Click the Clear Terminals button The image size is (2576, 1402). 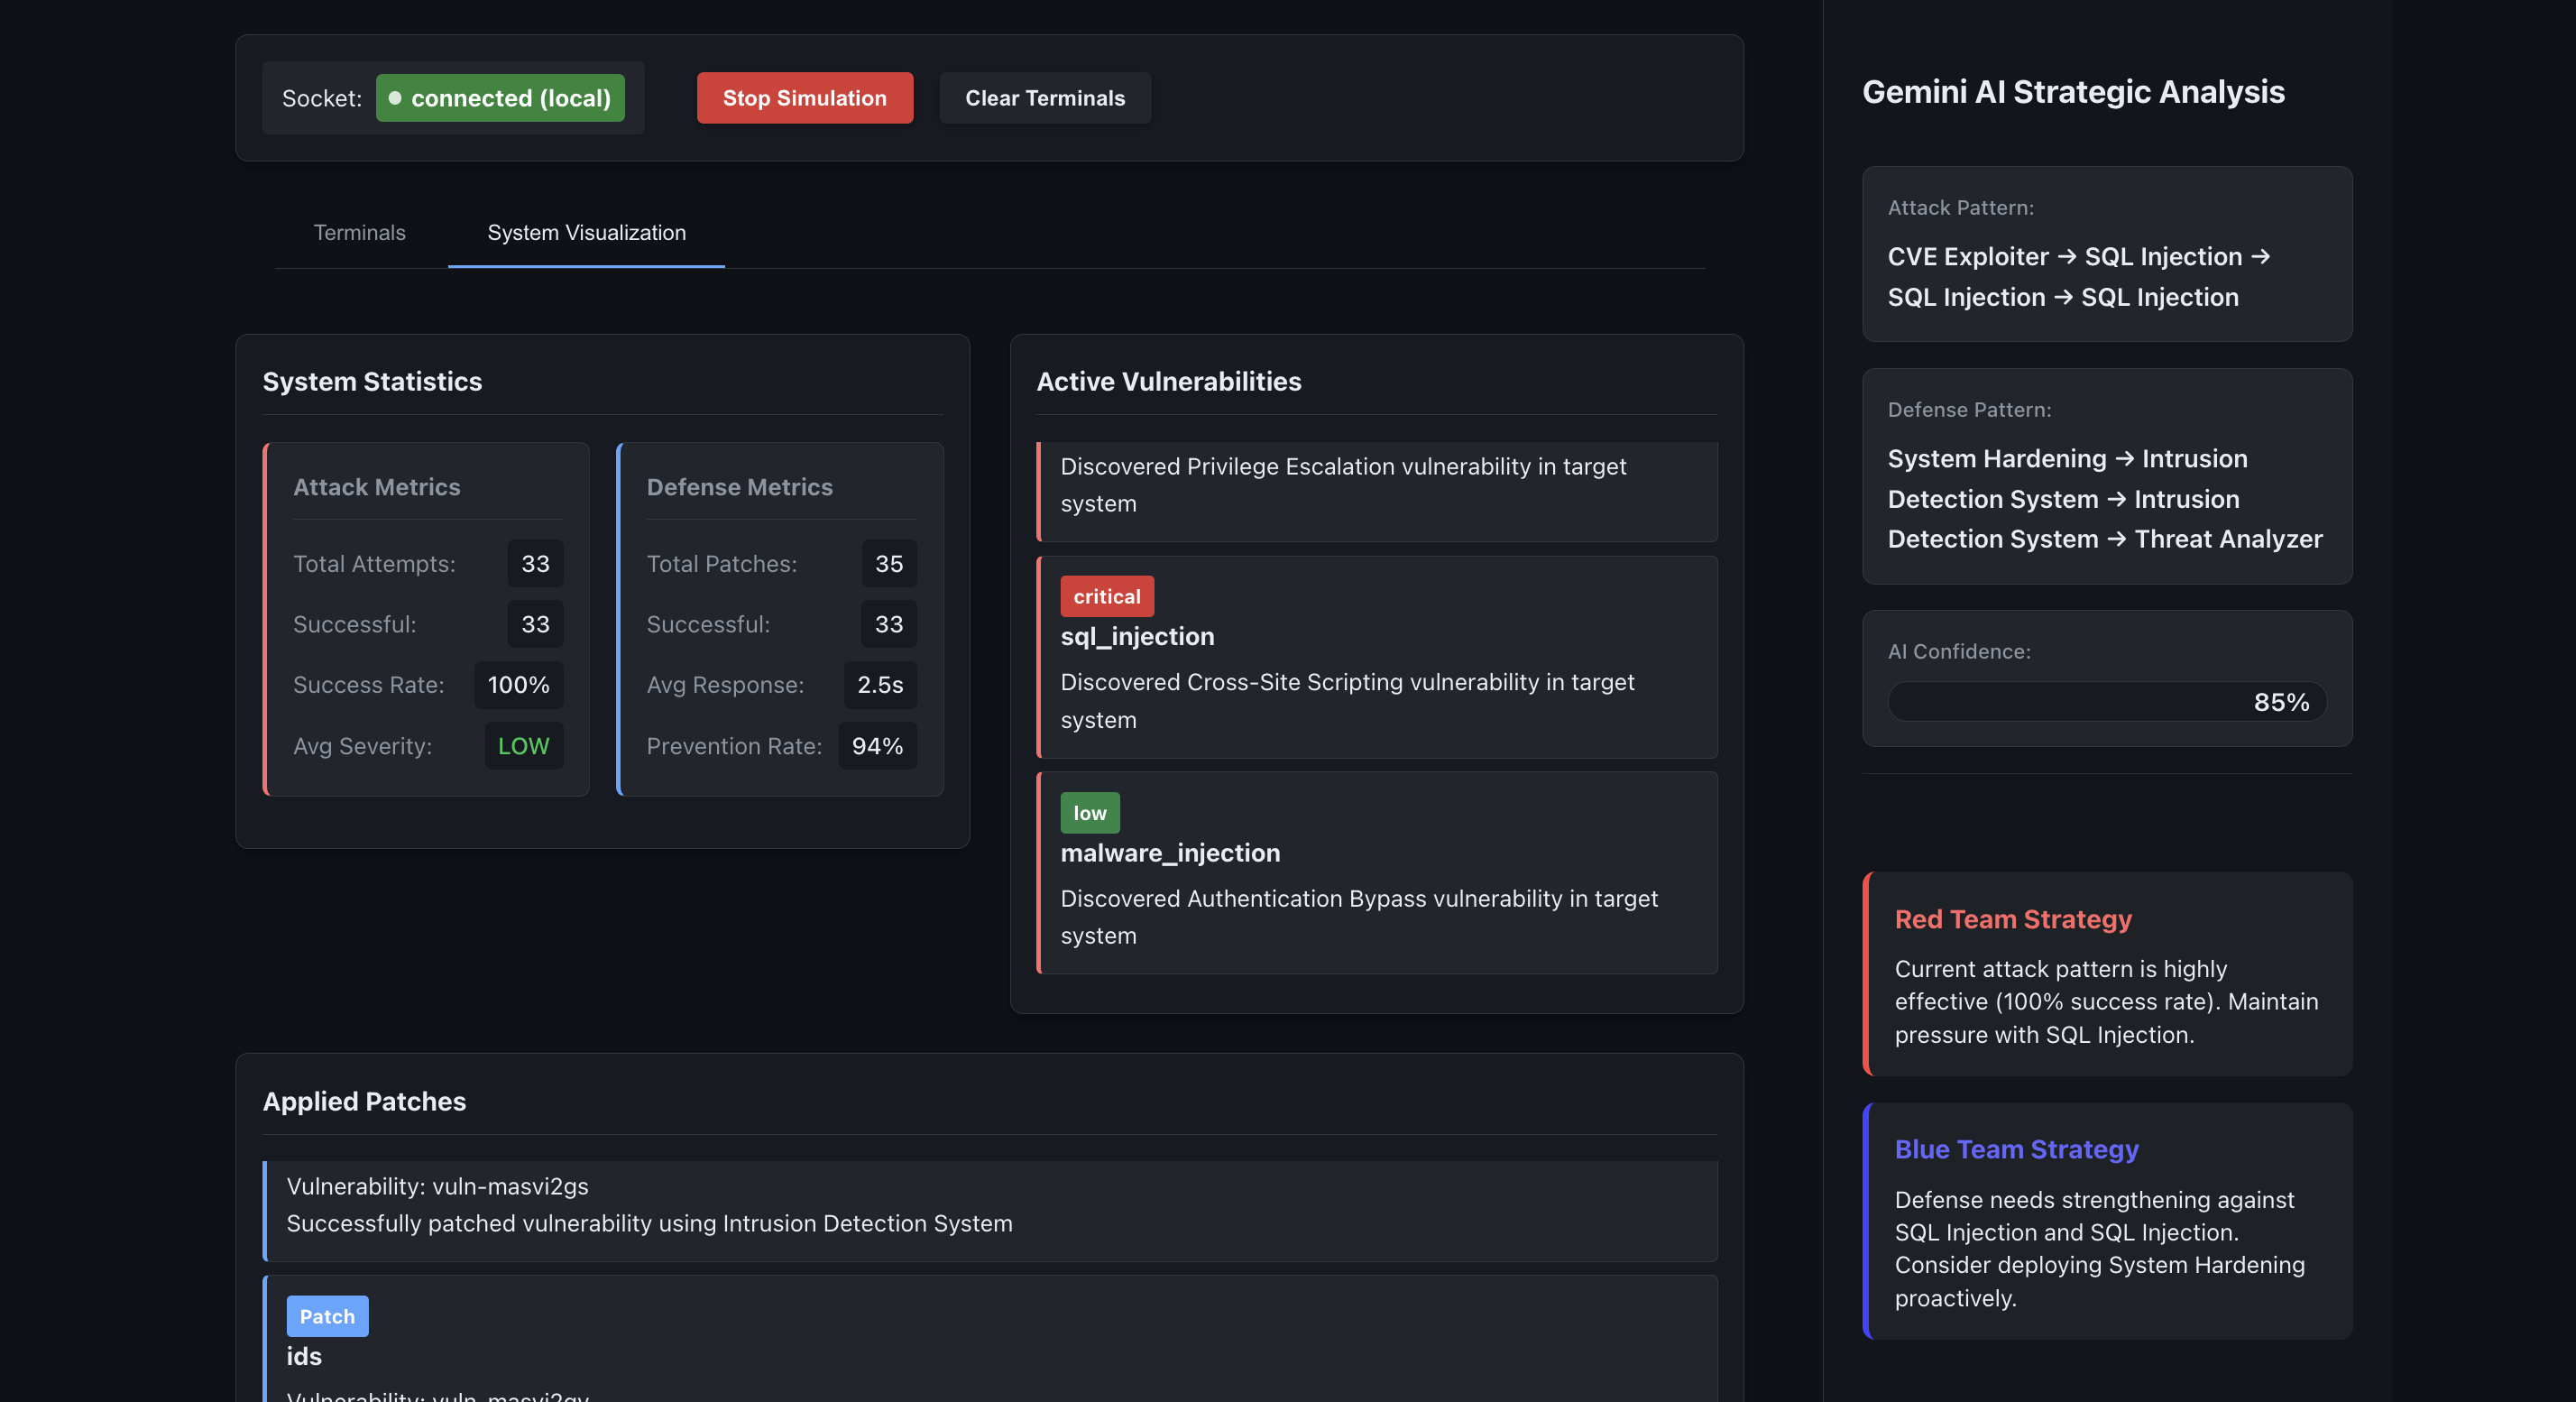point(1044,98)
